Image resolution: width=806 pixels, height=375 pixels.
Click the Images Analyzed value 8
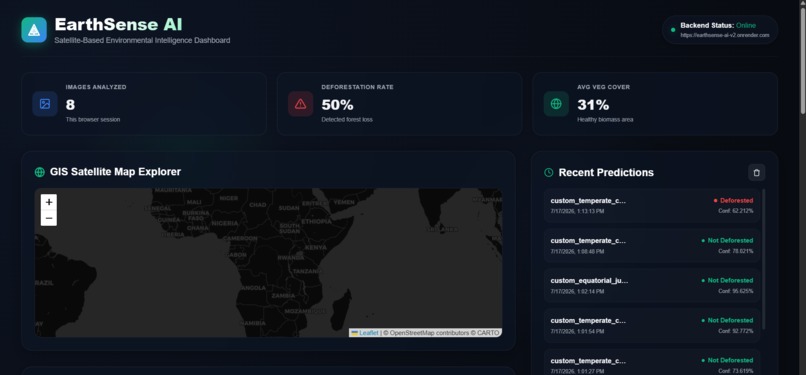point(70,105)
